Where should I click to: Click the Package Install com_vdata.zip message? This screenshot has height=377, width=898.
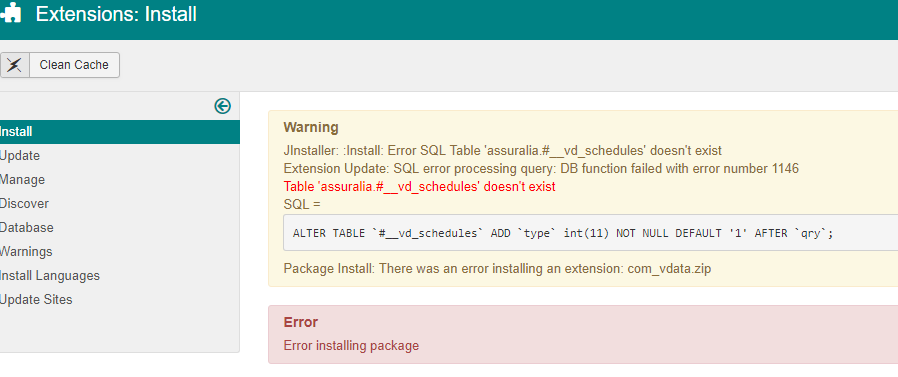tap(497, 268)
